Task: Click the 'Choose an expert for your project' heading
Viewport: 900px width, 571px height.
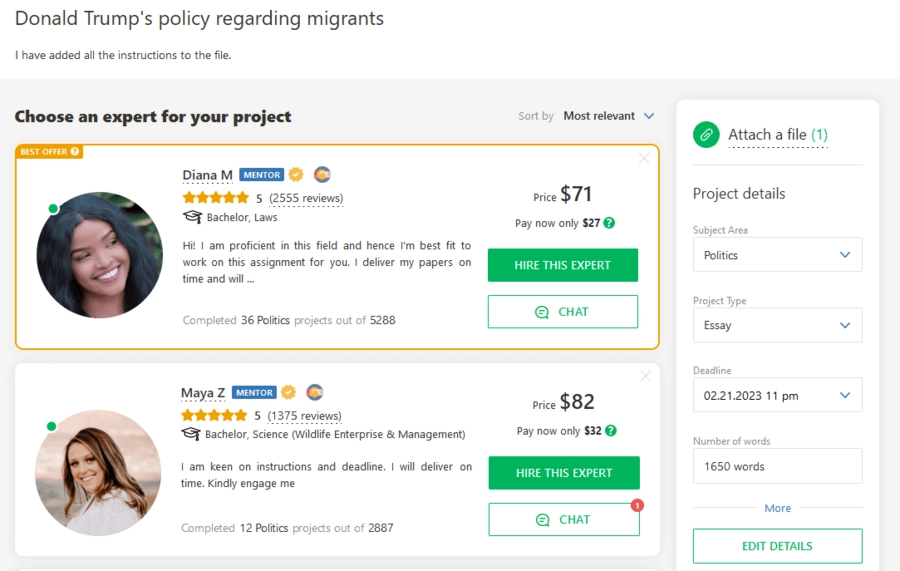Action: 153,116
